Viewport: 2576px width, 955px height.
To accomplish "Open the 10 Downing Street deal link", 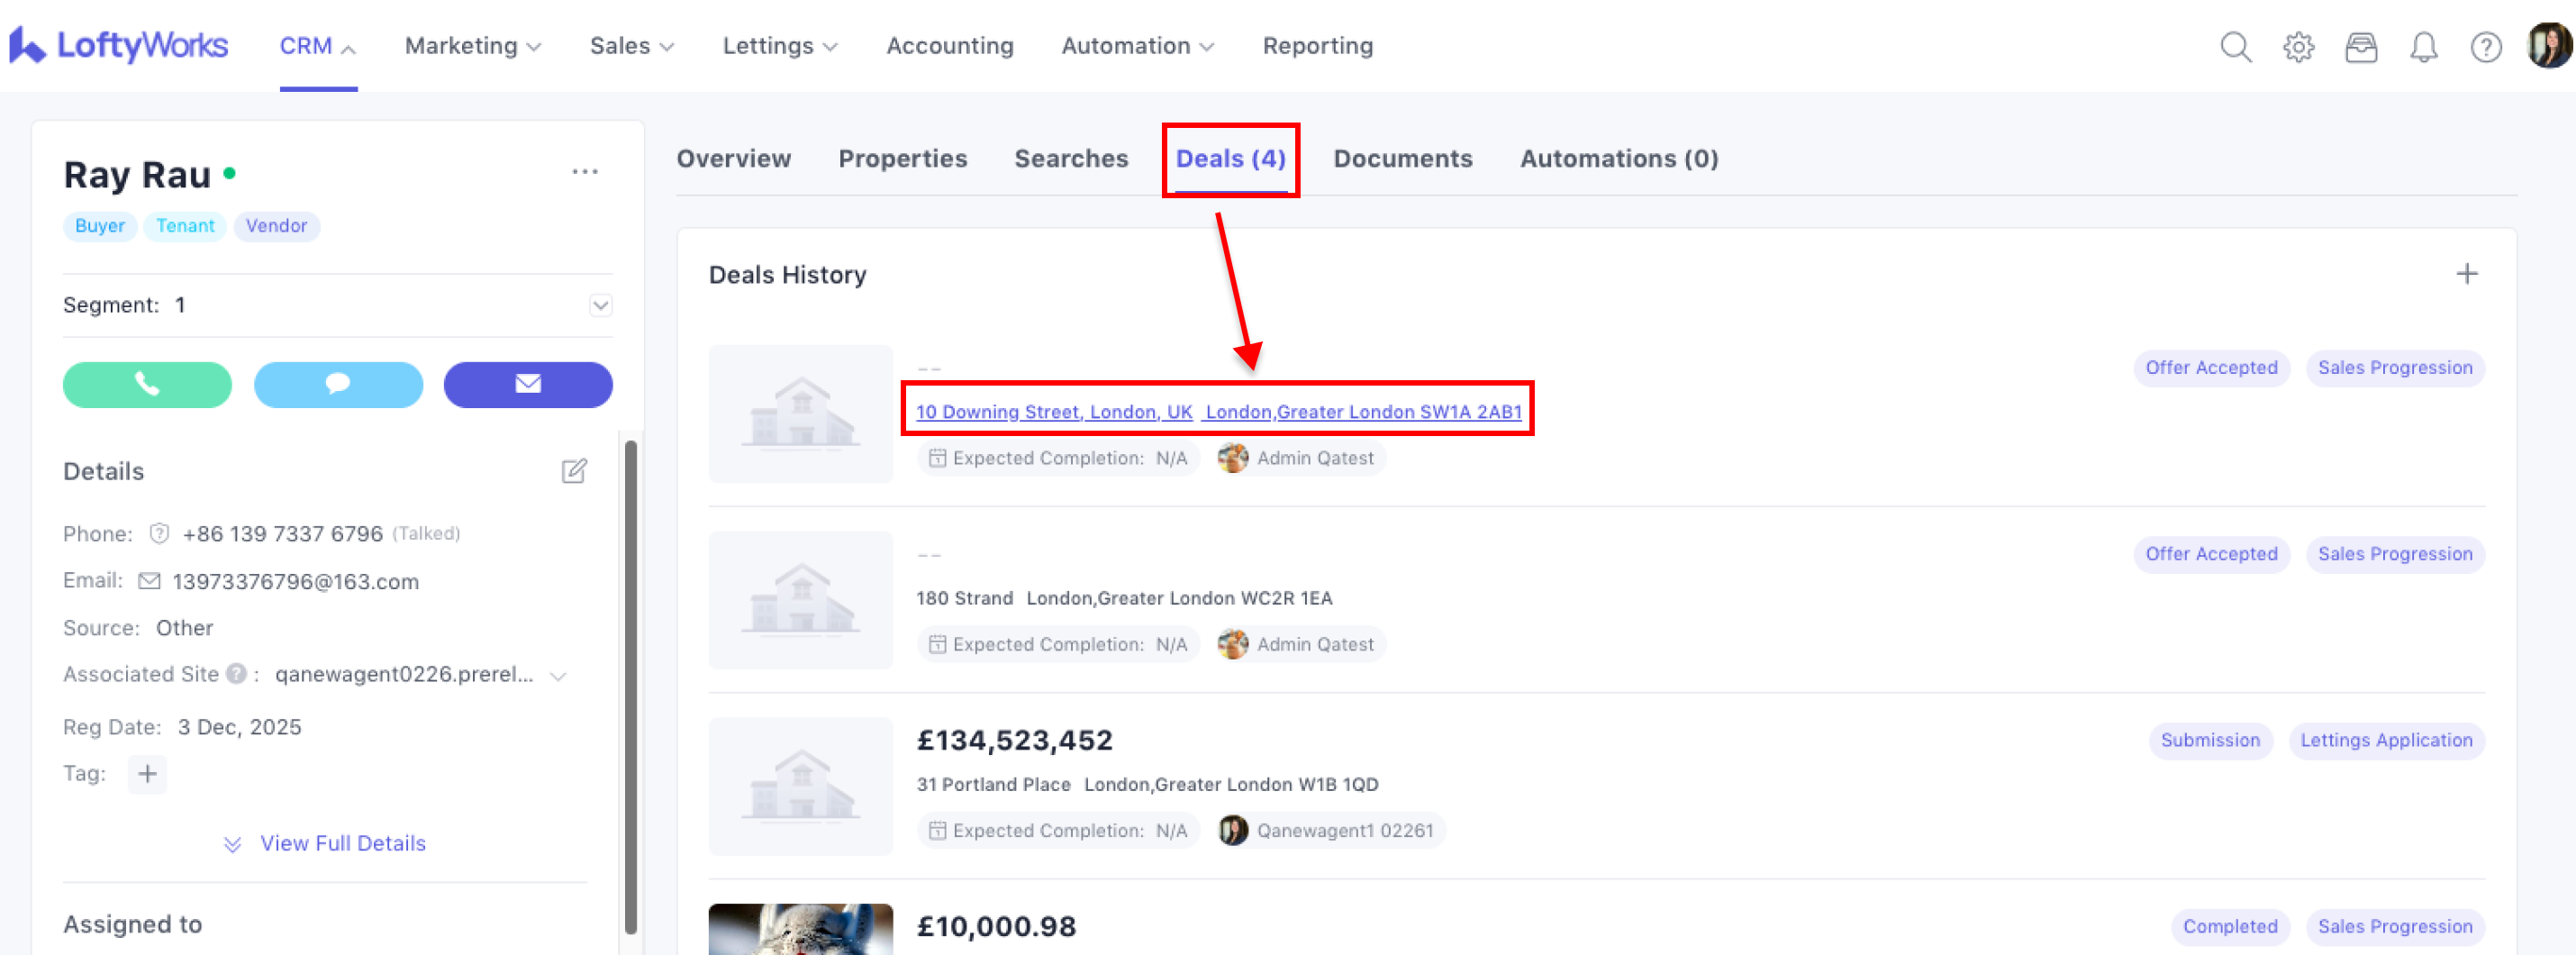I will coord(1218,412).
